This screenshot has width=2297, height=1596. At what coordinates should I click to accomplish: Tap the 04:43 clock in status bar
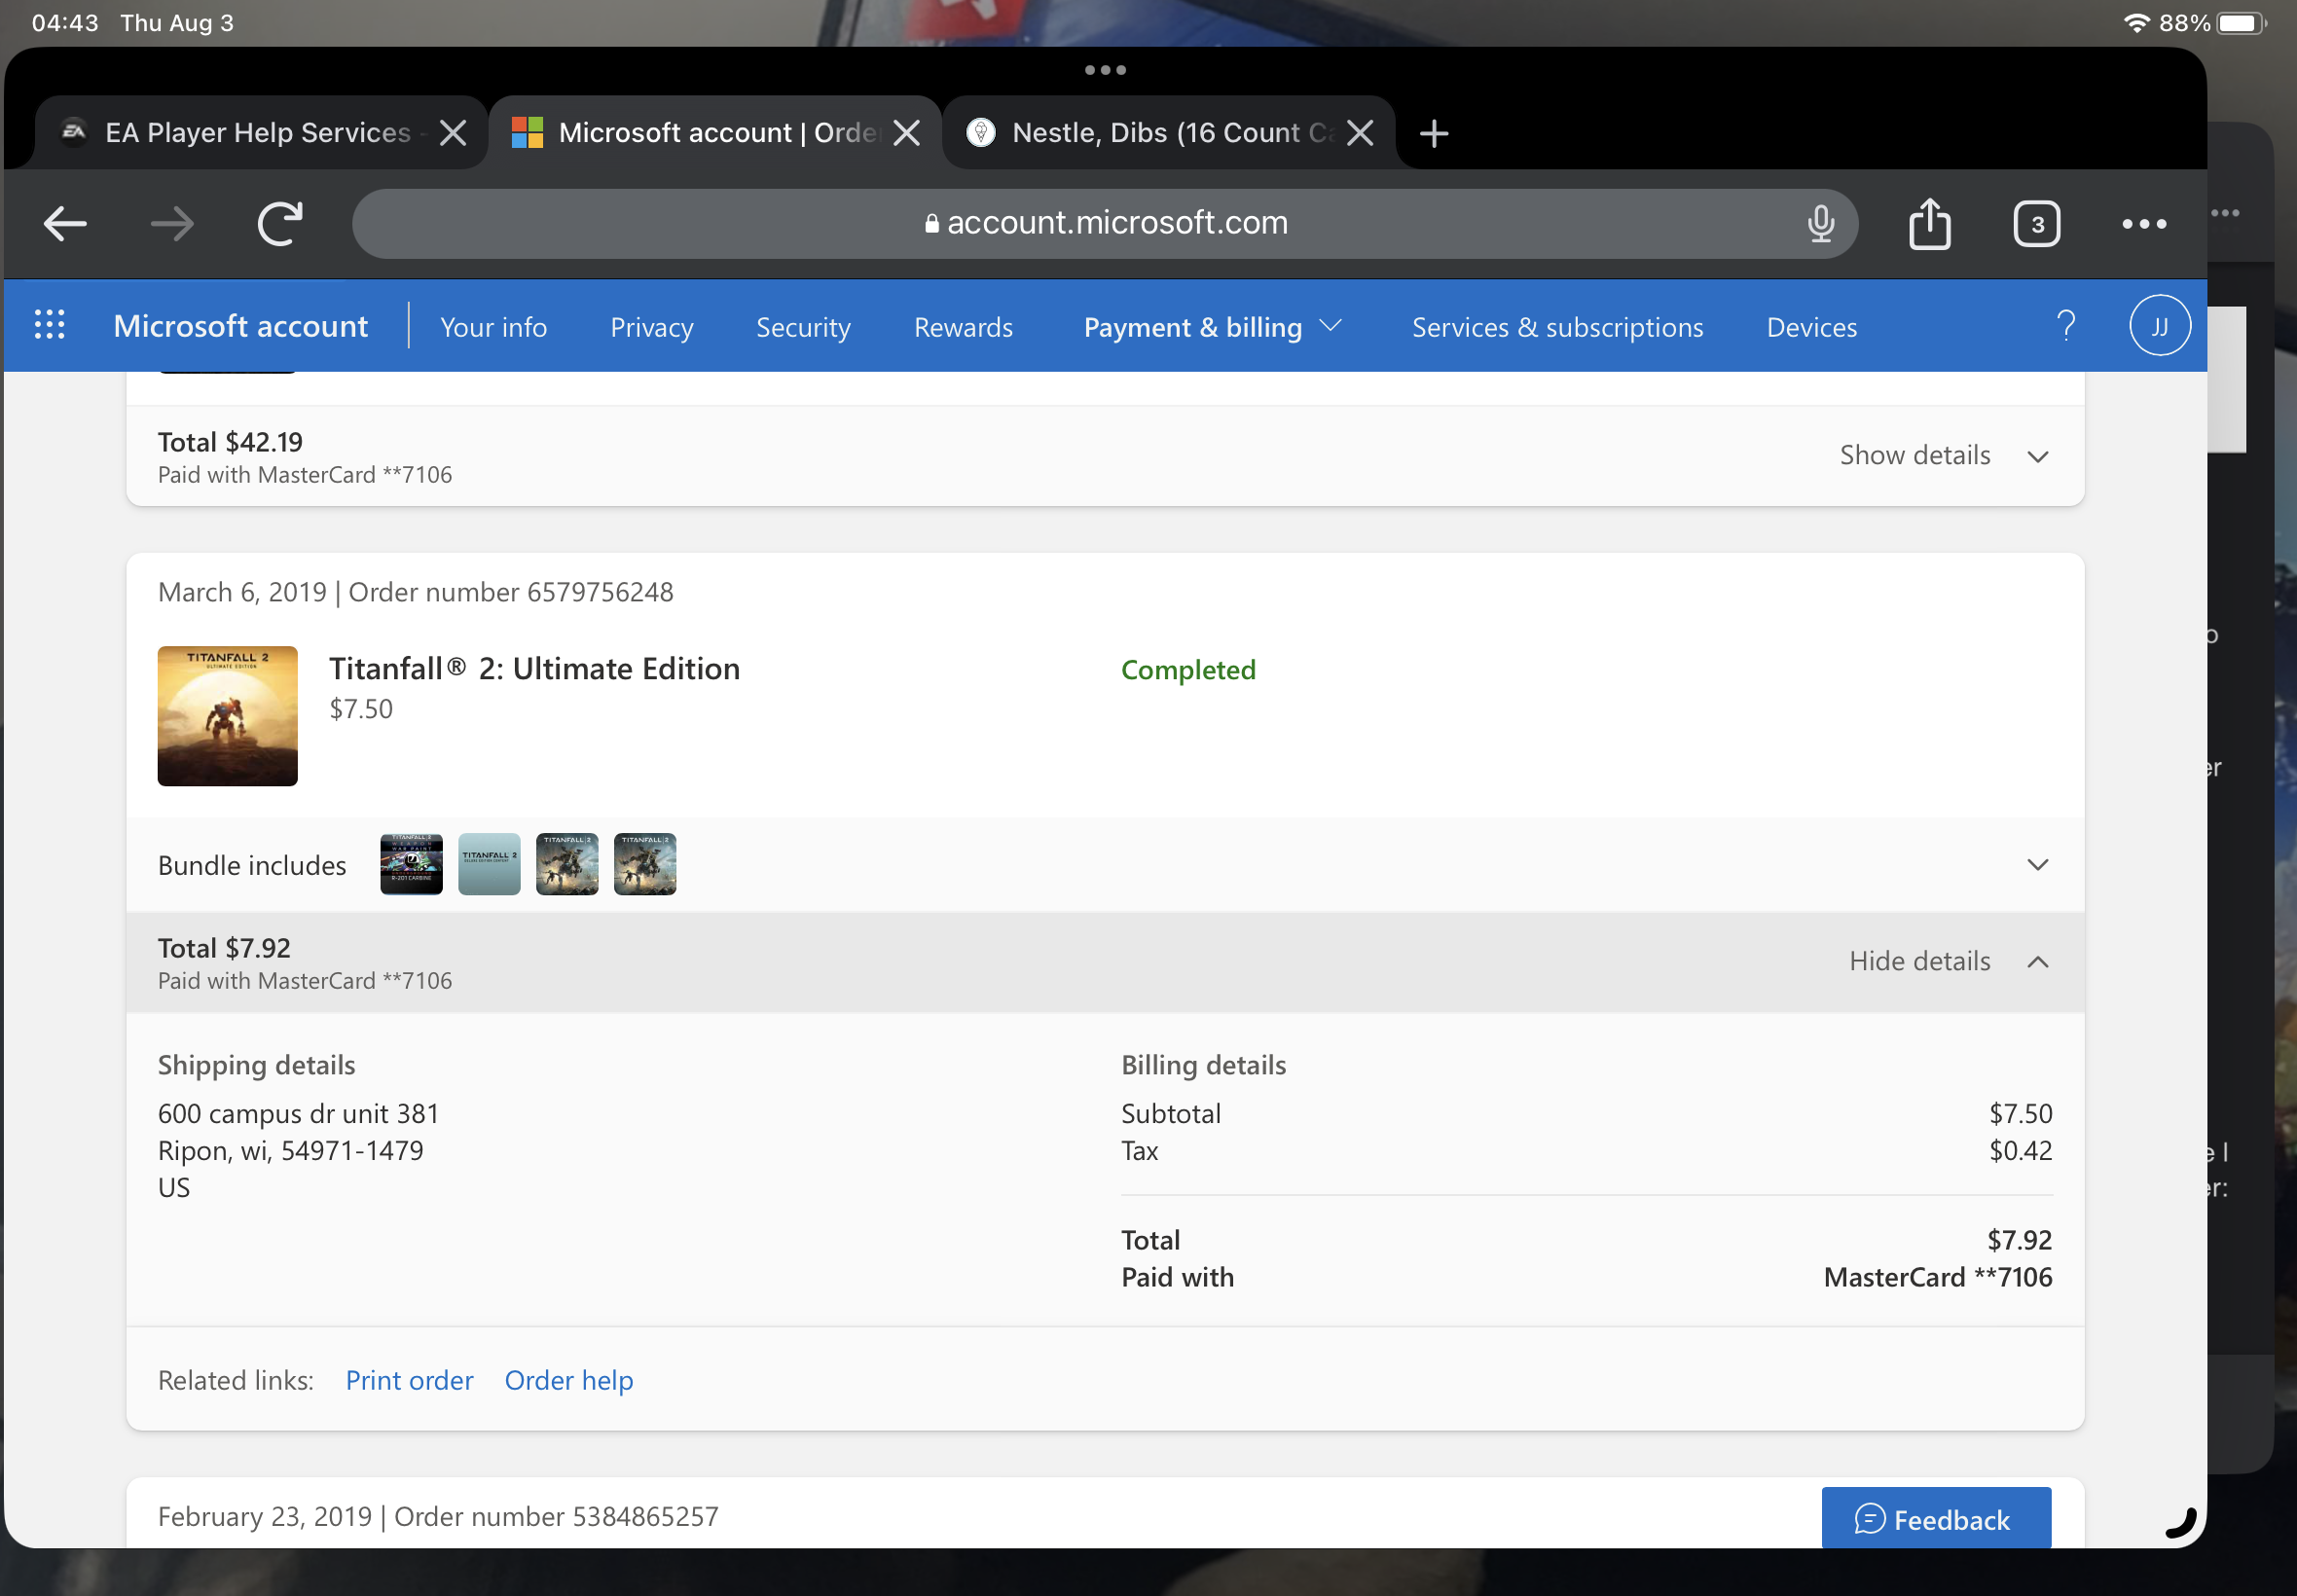pyautogui.click(x=65, y=22)
